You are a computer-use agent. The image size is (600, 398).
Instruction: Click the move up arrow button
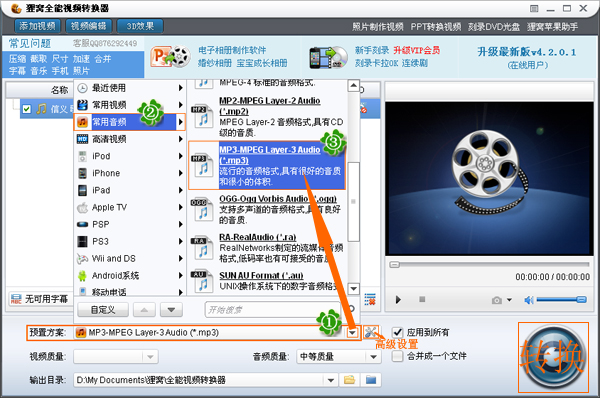[x=144, y=310]
